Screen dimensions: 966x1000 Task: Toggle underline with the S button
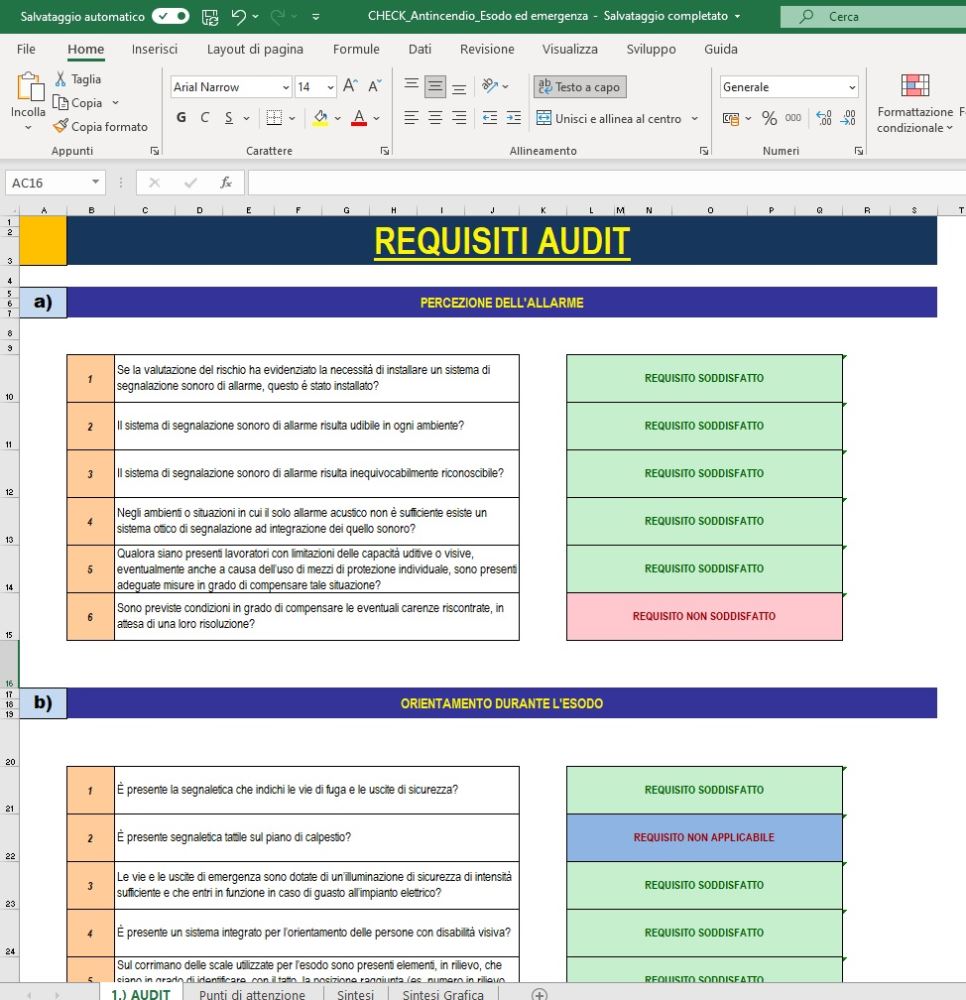pos(229,117)
